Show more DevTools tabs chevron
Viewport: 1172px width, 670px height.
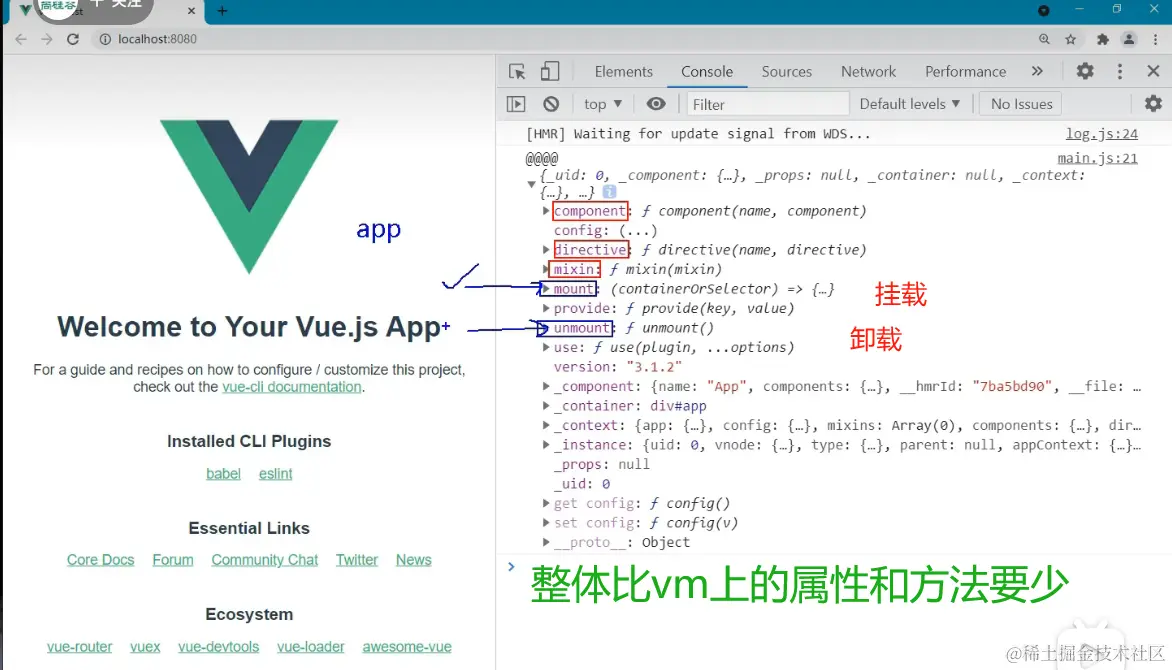point(1037,71)
